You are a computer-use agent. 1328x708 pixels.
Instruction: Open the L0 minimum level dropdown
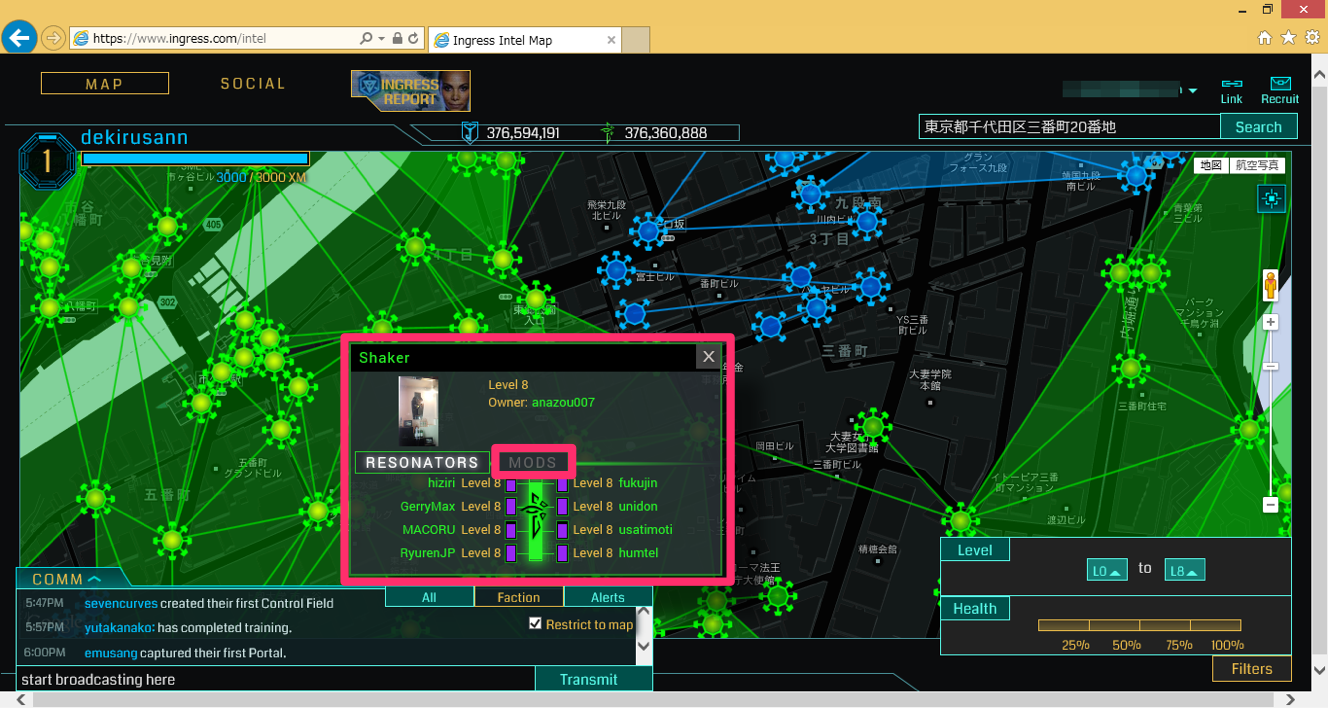pos(1107,570)
